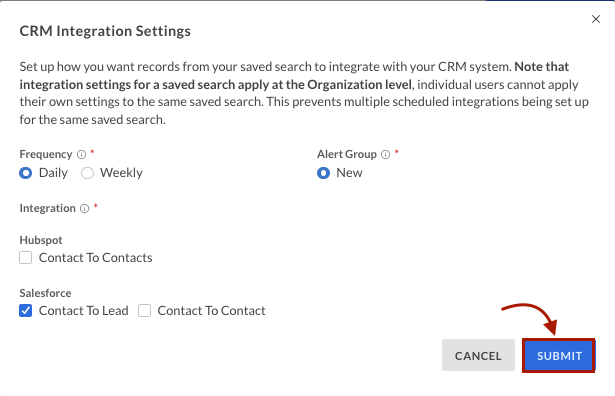This screenshot has width=615, height=396.
Task: Click the 'Weekly' option label text
Action: pyautogui.click(x=121, y=173)
